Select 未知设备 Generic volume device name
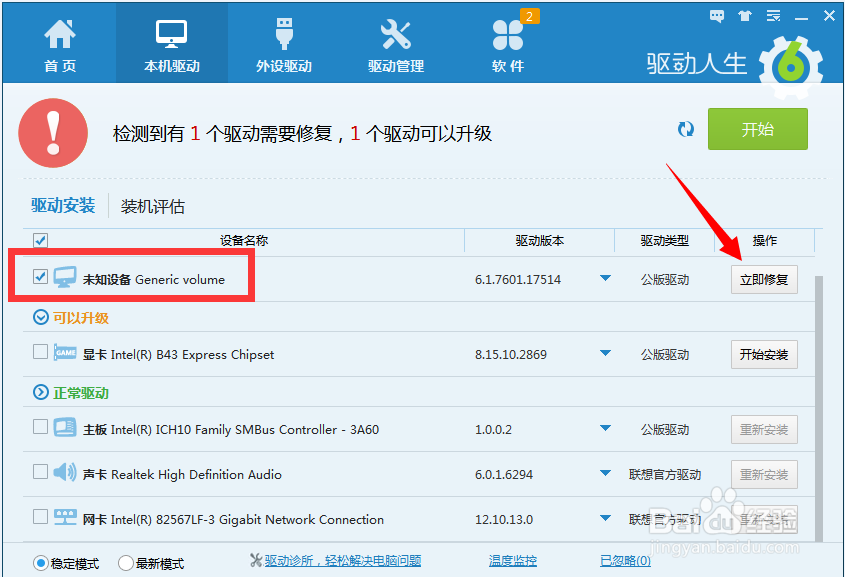The height and width of the screenshot is (577, 845). point(154,280)
